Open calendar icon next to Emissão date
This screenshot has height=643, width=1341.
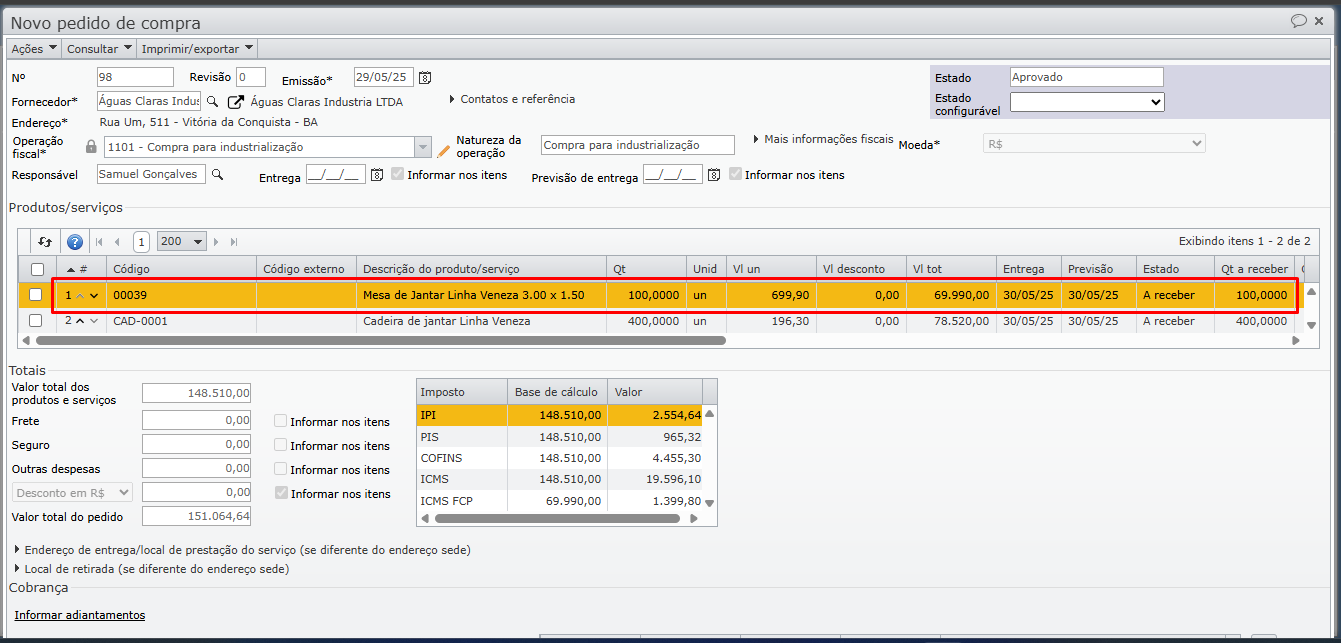pos(425,78)
